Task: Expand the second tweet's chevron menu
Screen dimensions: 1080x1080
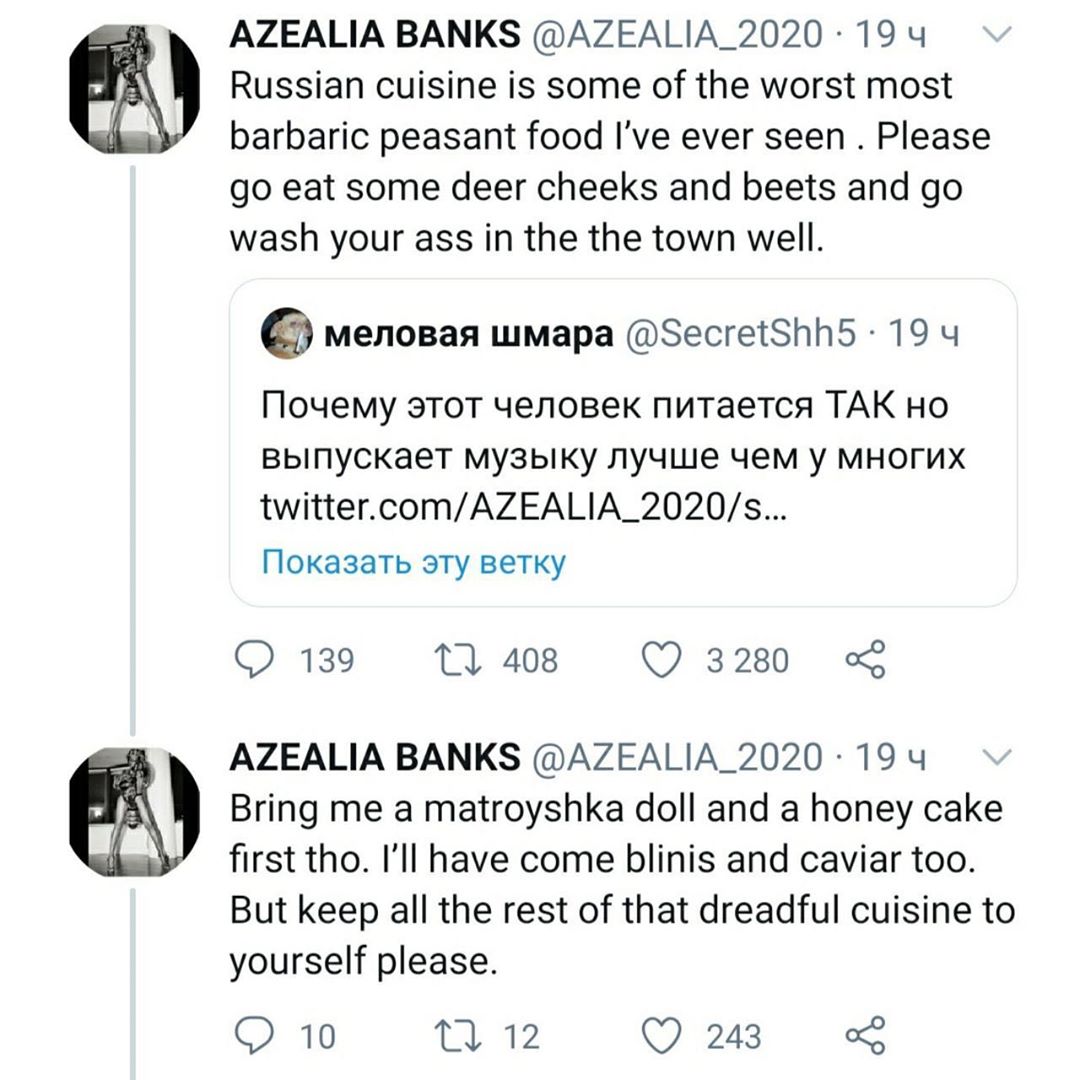Action: pos(996,755)
